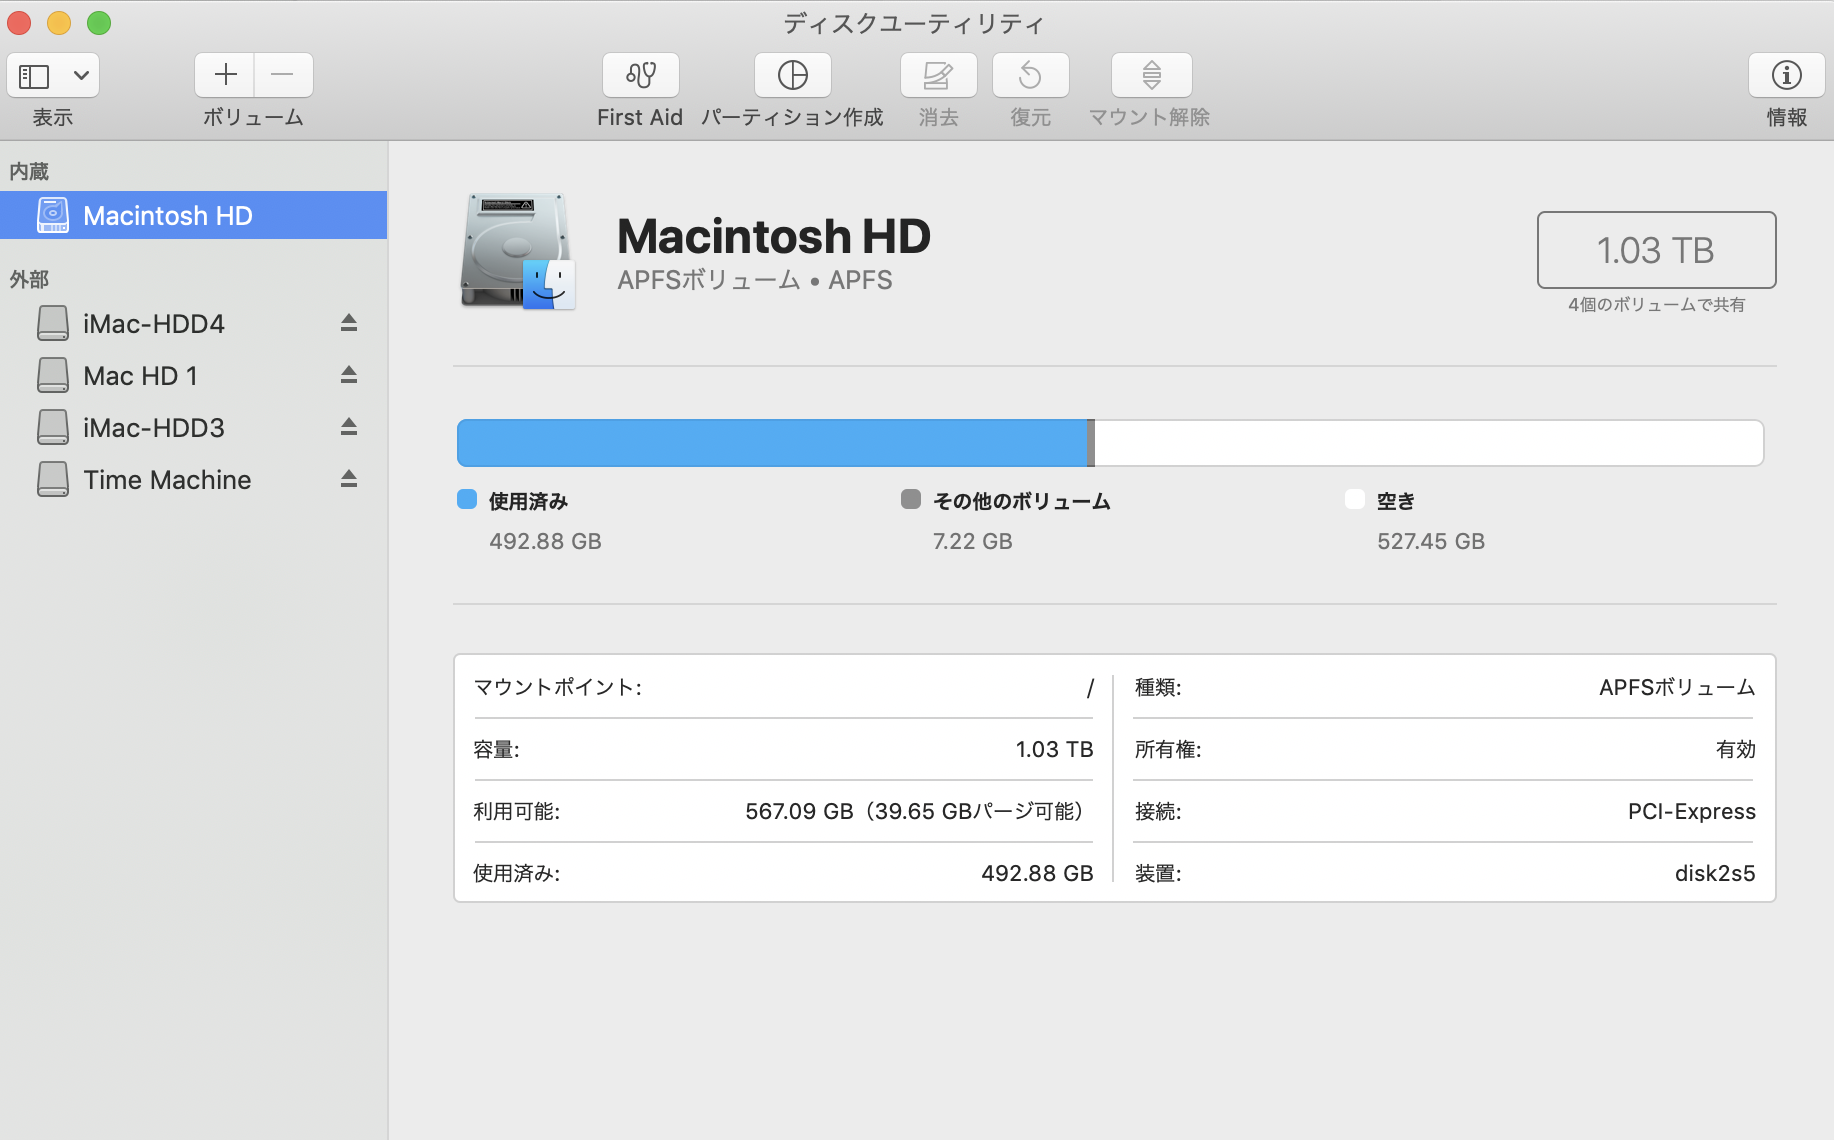
Task: Eject the Time Machine disk
Action: click(348, 479)
